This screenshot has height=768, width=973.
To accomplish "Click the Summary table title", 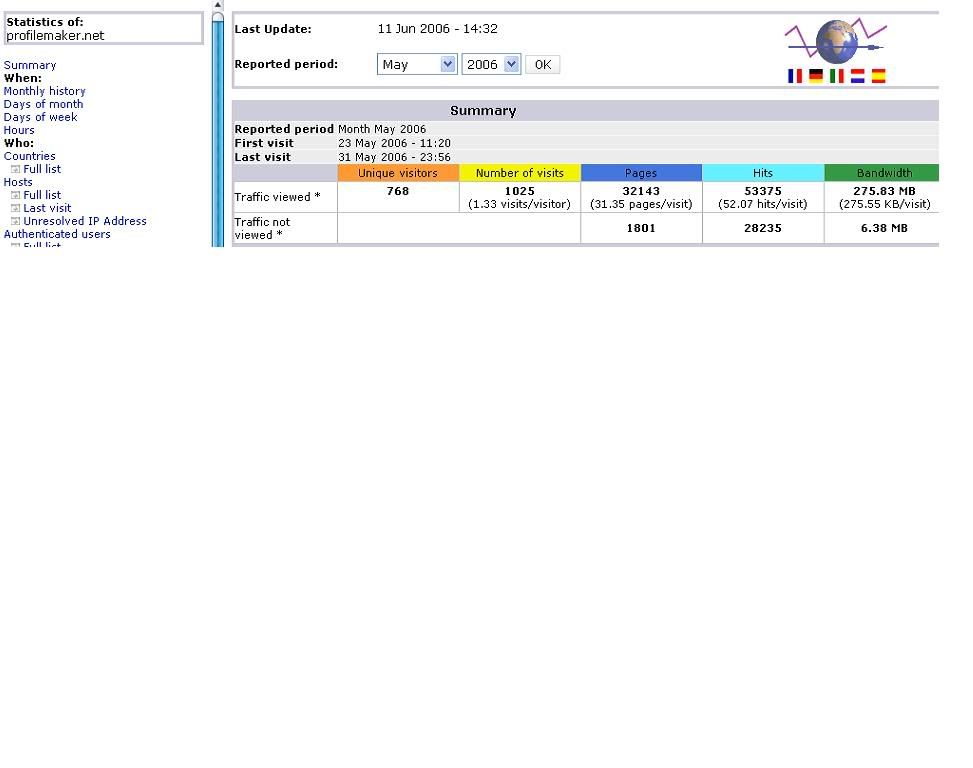I will [483, 110].
